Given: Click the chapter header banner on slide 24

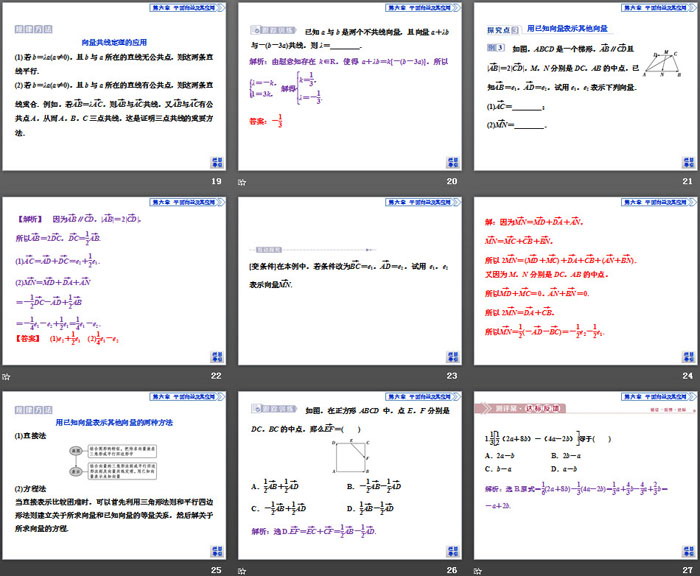Looking at the screenshot, I should (658, 202).
